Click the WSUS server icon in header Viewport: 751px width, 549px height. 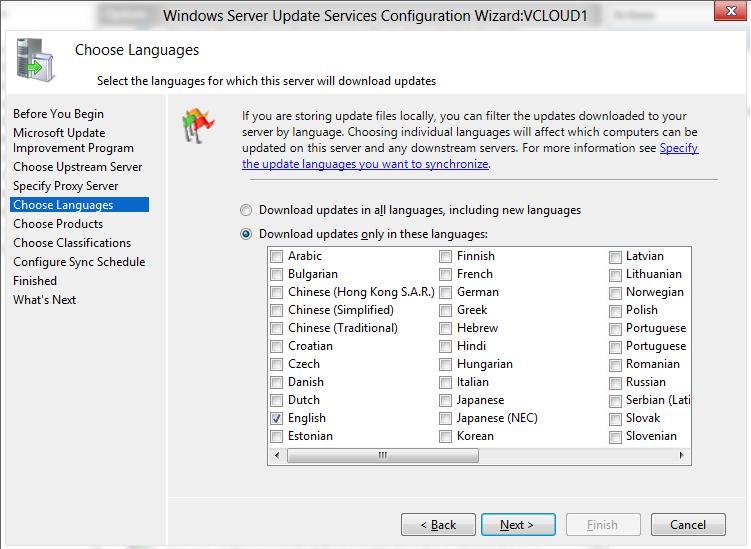pyautogui.click(x=33, y=59)
